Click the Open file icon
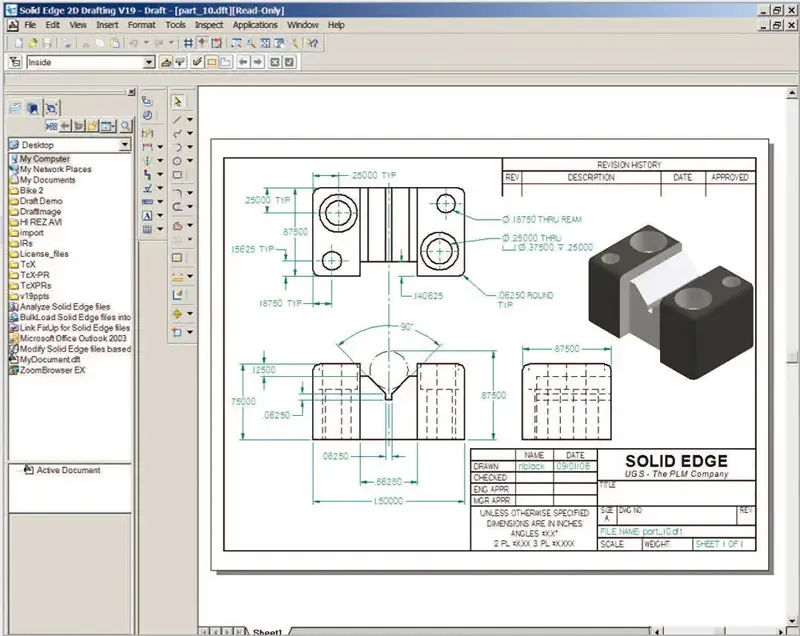Screen dimensions: 800x636 pos(33,43)
